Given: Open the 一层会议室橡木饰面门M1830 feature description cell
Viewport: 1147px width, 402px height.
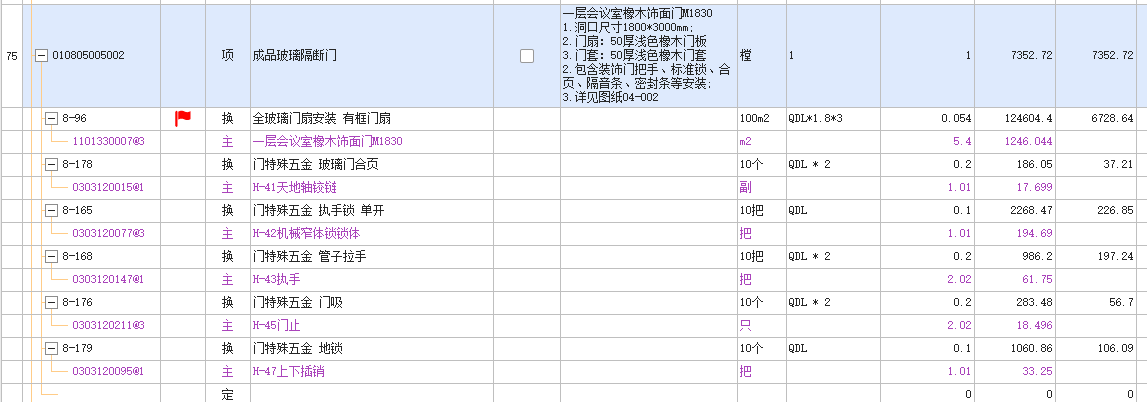Looking at the screenshot, I should 649,56.
